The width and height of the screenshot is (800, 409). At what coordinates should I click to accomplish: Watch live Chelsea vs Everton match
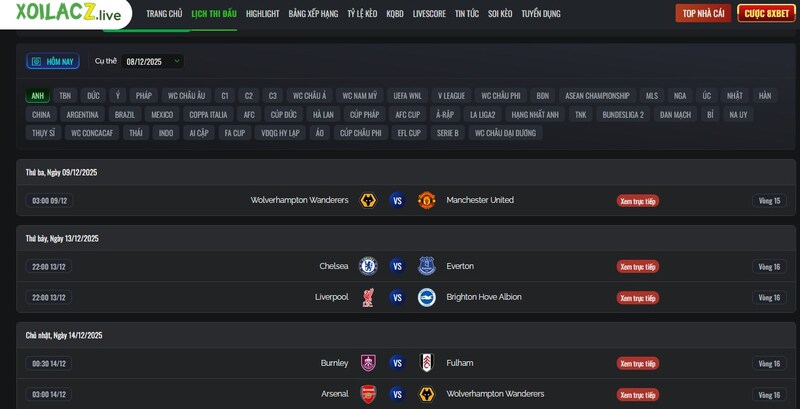[x=637, y=267]
